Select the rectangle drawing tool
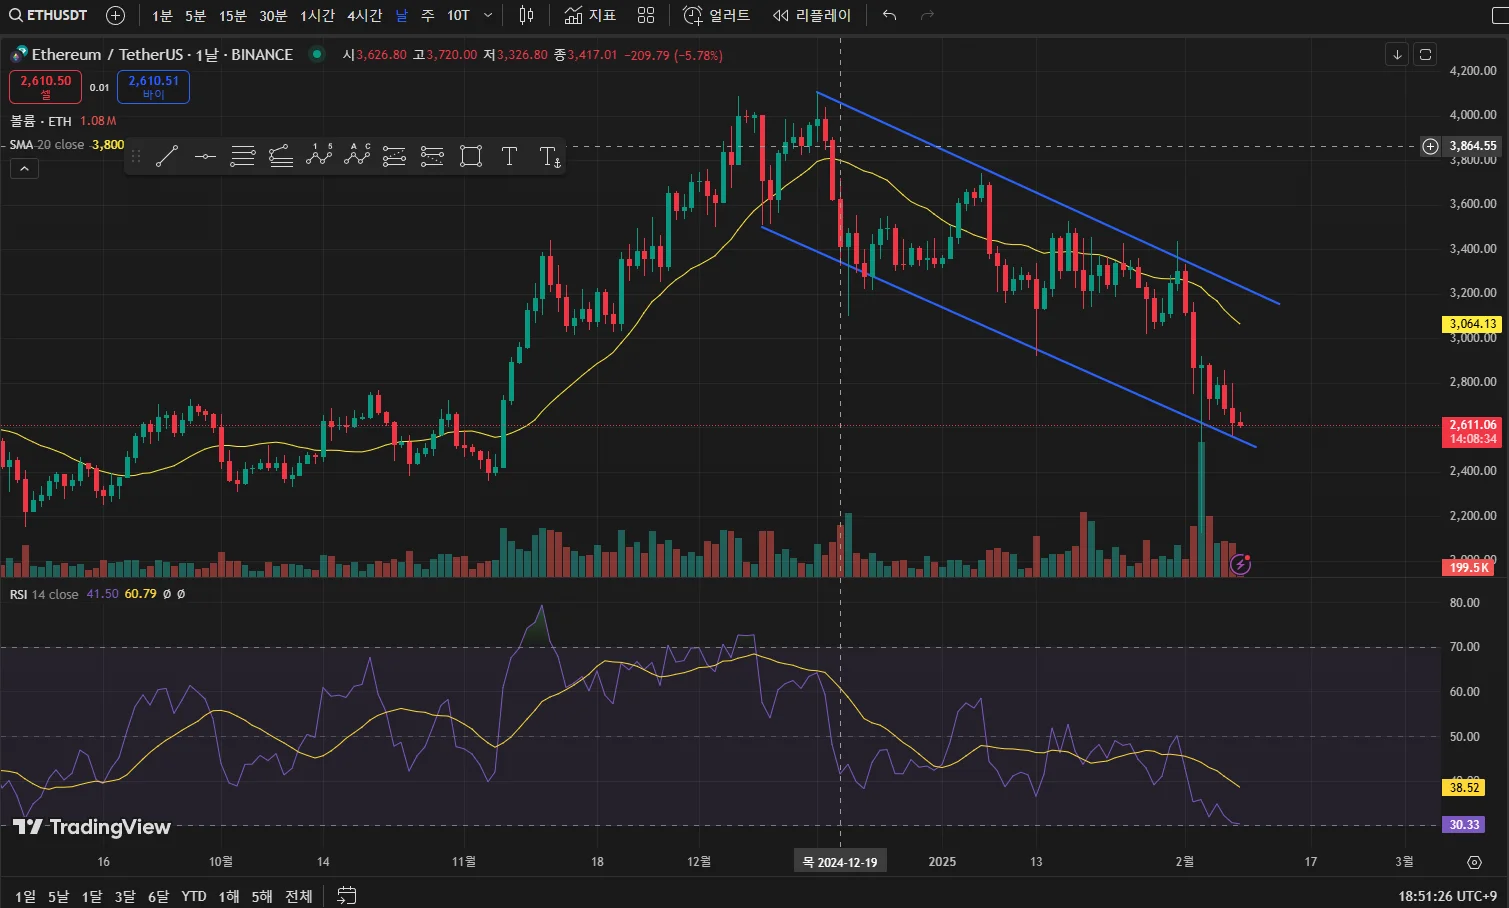 [x=471, y=156]
